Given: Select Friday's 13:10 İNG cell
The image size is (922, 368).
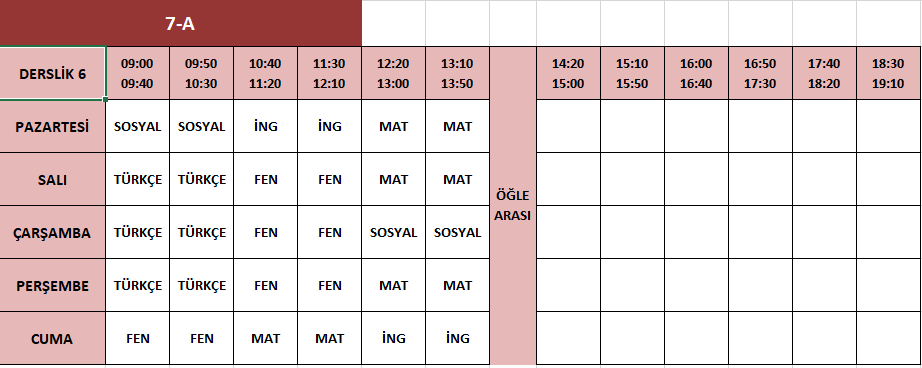Looking at the screenshot, I should 457,339.
